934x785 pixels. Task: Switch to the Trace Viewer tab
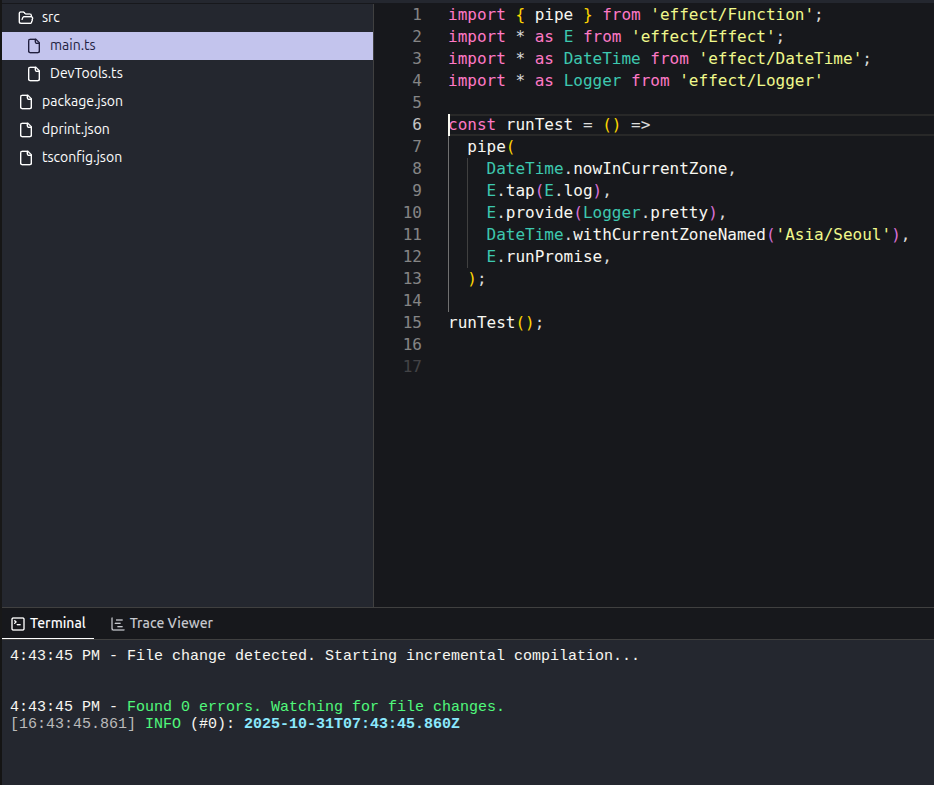tap(161, 624)
